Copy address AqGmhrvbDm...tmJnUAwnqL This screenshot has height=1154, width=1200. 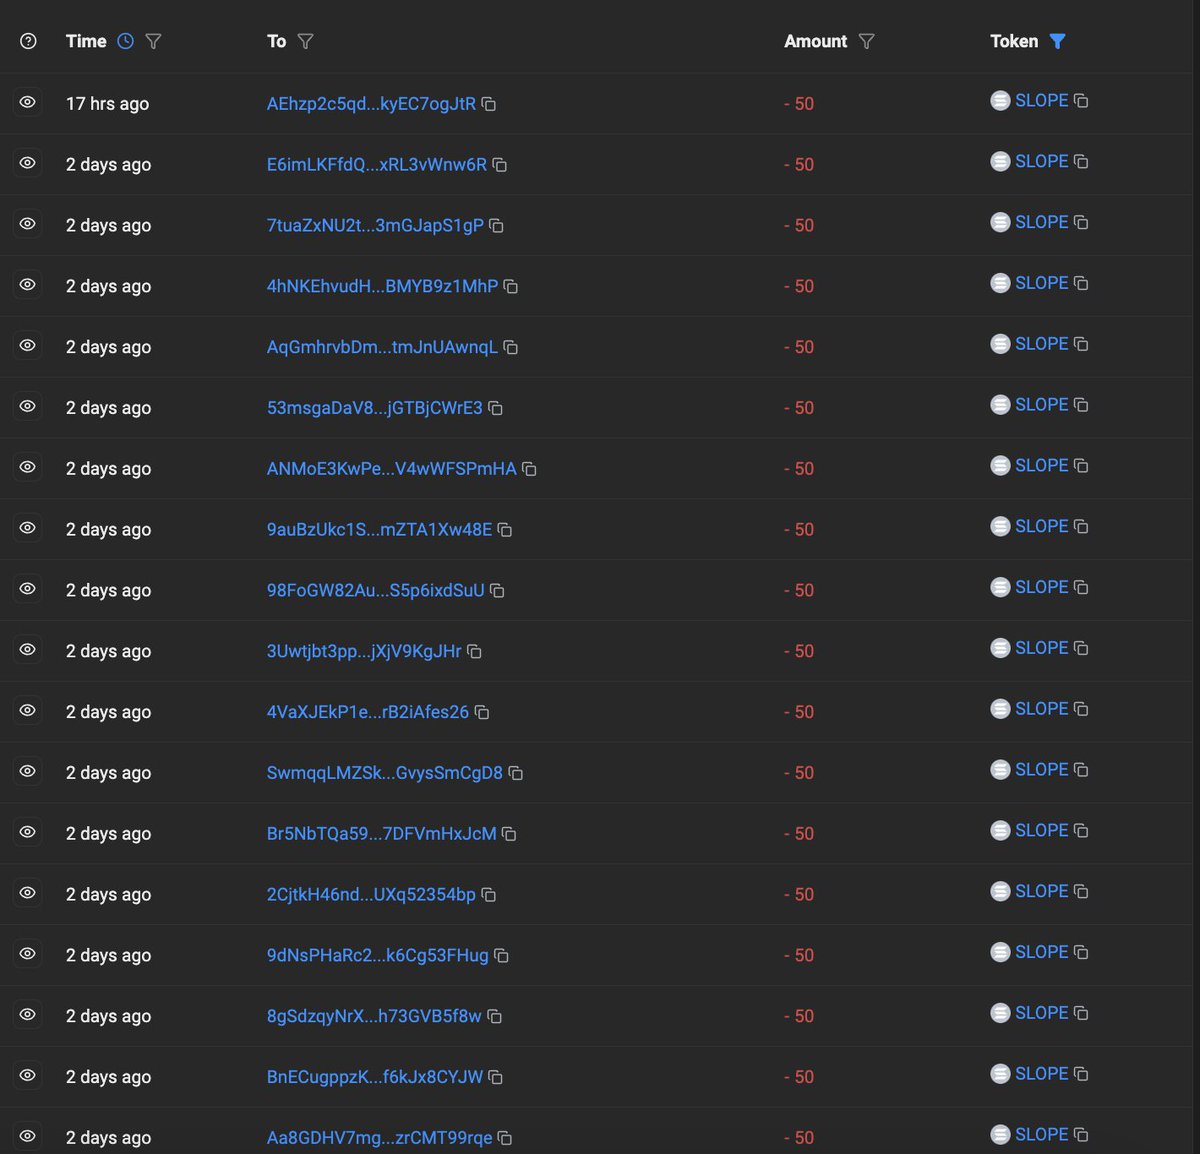pos(511,348)
